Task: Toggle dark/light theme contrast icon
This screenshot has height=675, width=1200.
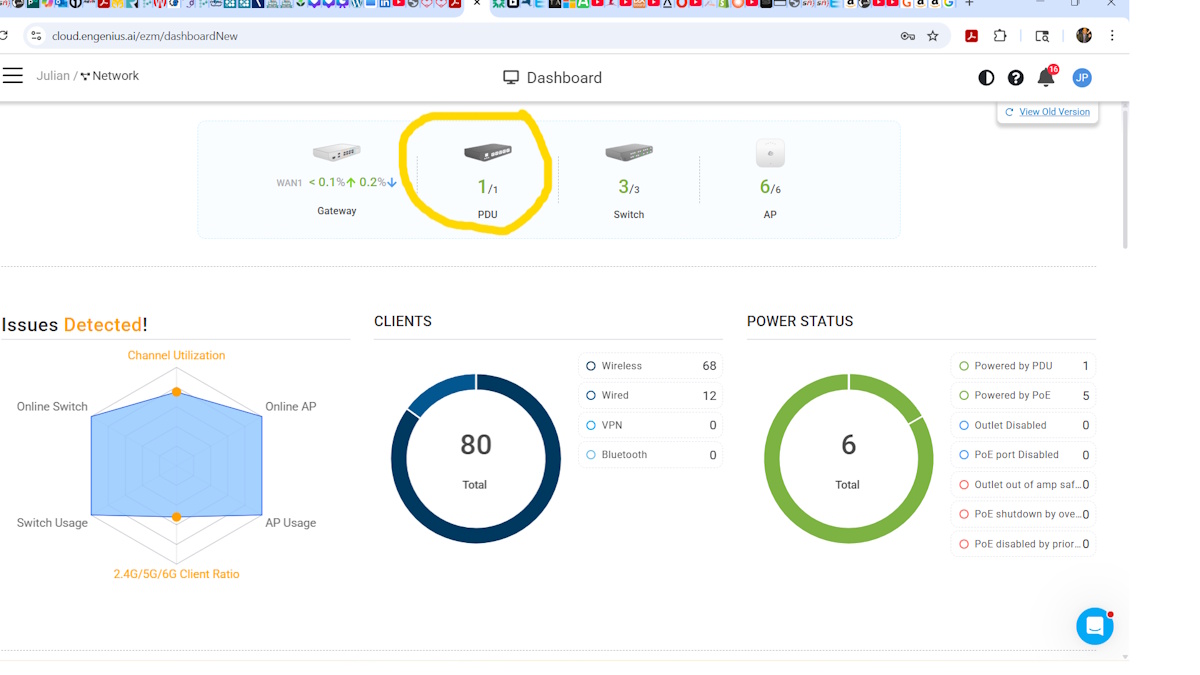Action: (x=986, y=78)
